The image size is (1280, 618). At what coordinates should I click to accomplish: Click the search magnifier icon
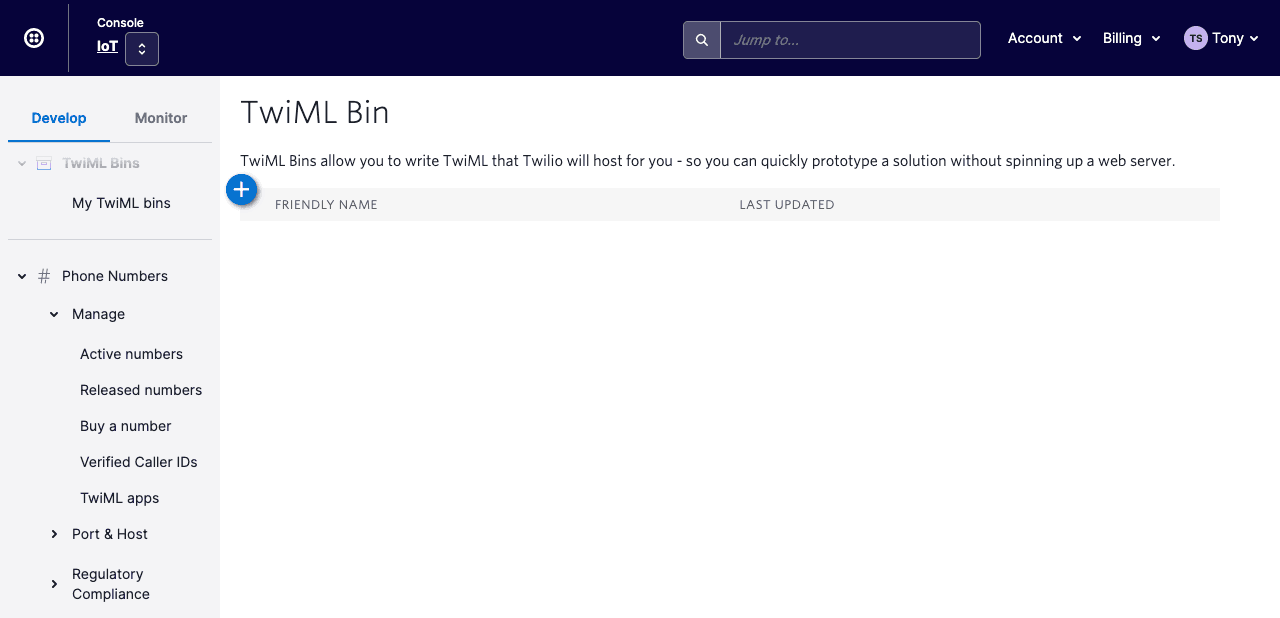tap(701, 39)
